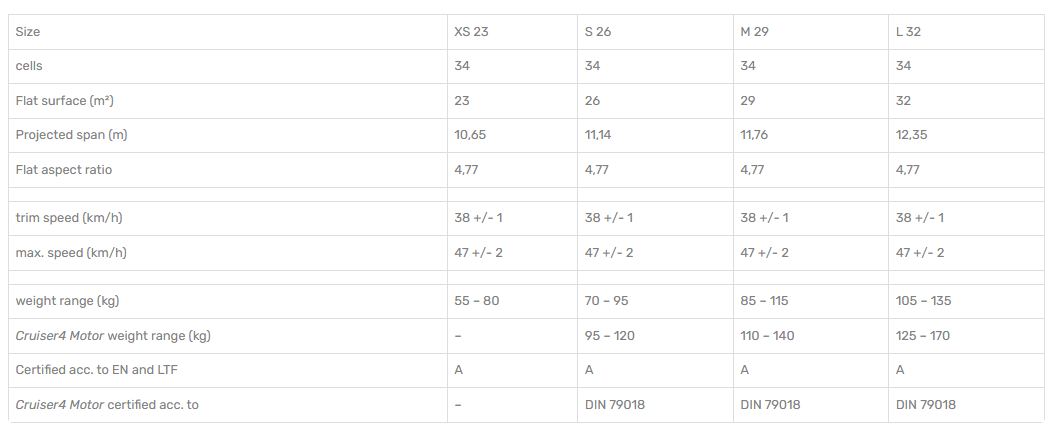Image resolution: width=1049 pixels, height=429 pixels.
Task: Click the Cruiser4 Motor weight range label
Action: (113, 336)
